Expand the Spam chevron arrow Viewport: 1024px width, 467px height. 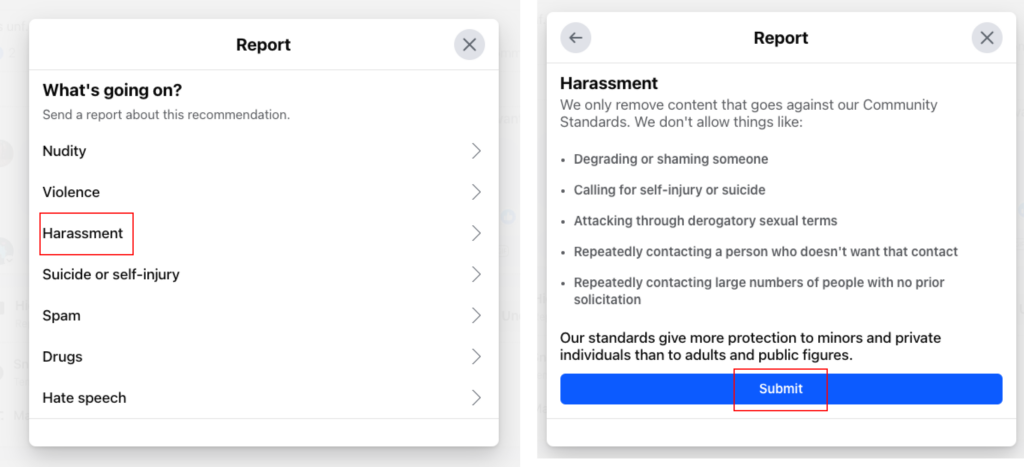(x=476, y=315)
